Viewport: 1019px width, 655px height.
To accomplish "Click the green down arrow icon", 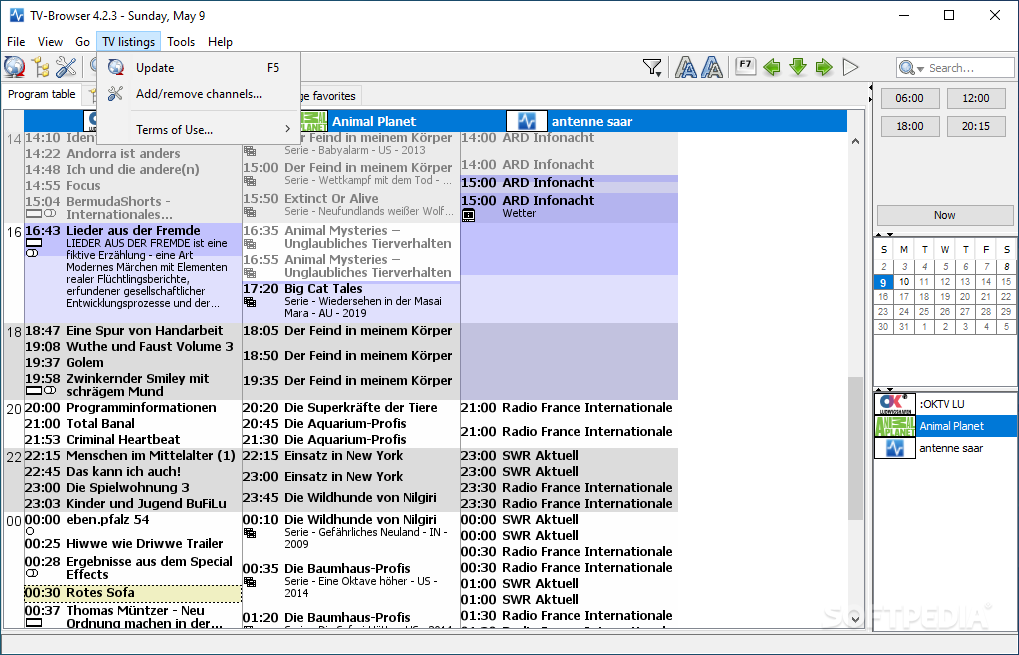I will pos(798,67).
